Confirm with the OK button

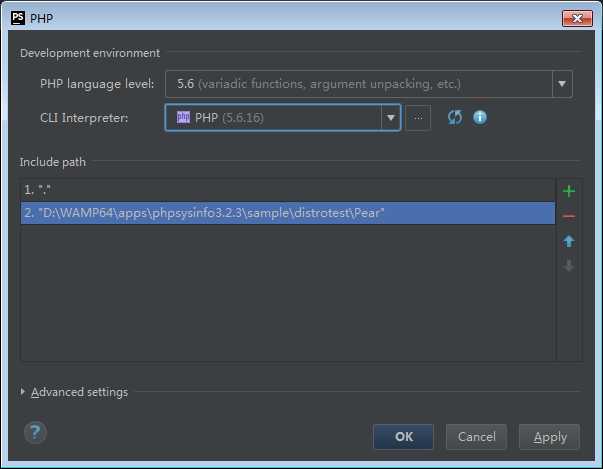[x=403, y=437]
